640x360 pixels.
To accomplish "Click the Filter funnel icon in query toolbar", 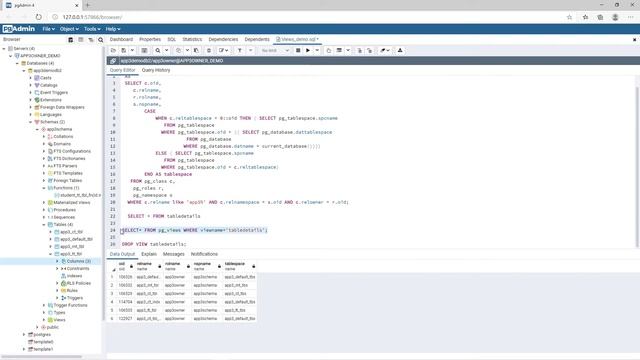I will pos(240,50).
